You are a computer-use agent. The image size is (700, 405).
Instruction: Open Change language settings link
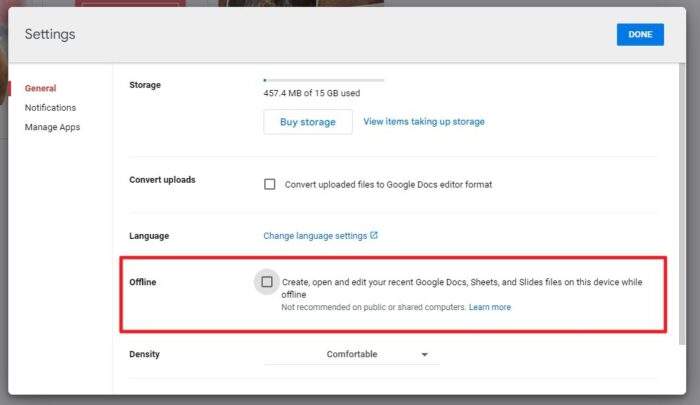pyautogui.click(x=315, y=236)
